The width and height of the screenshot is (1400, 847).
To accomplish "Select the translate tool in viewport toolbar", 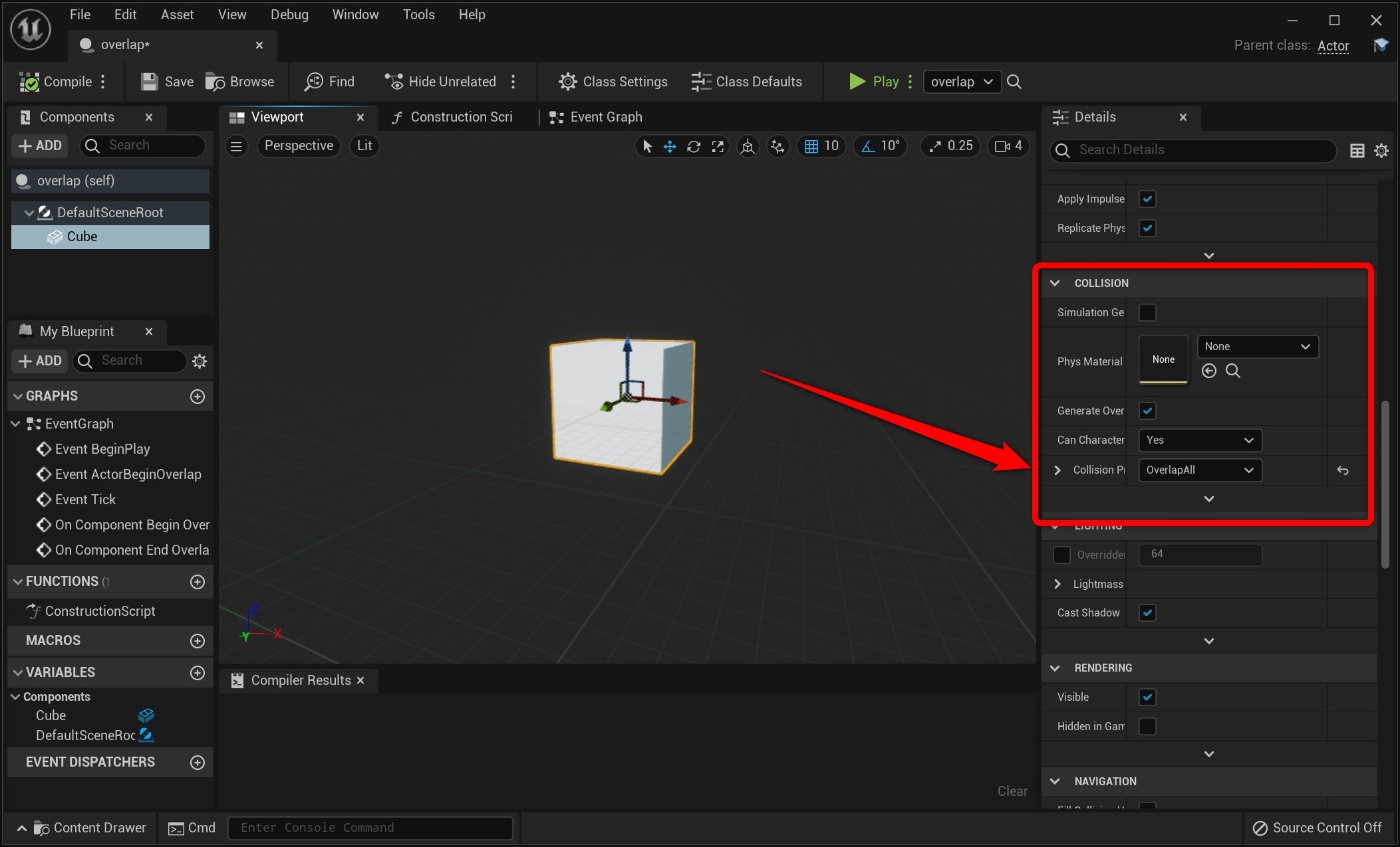I will [x=670, y=146].
